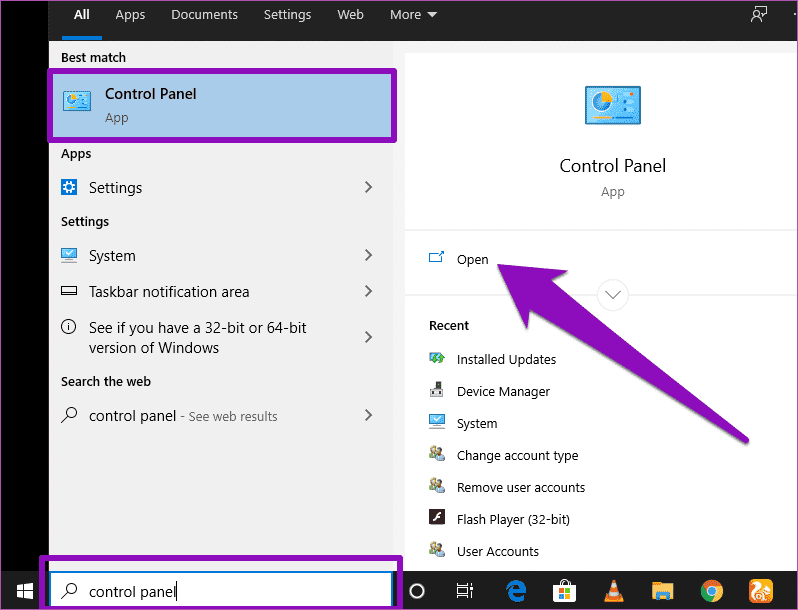The width and height of the screenshot is (798, 610).
Task: Launch VLC media player from taskbar
Action: pos(614,591)
